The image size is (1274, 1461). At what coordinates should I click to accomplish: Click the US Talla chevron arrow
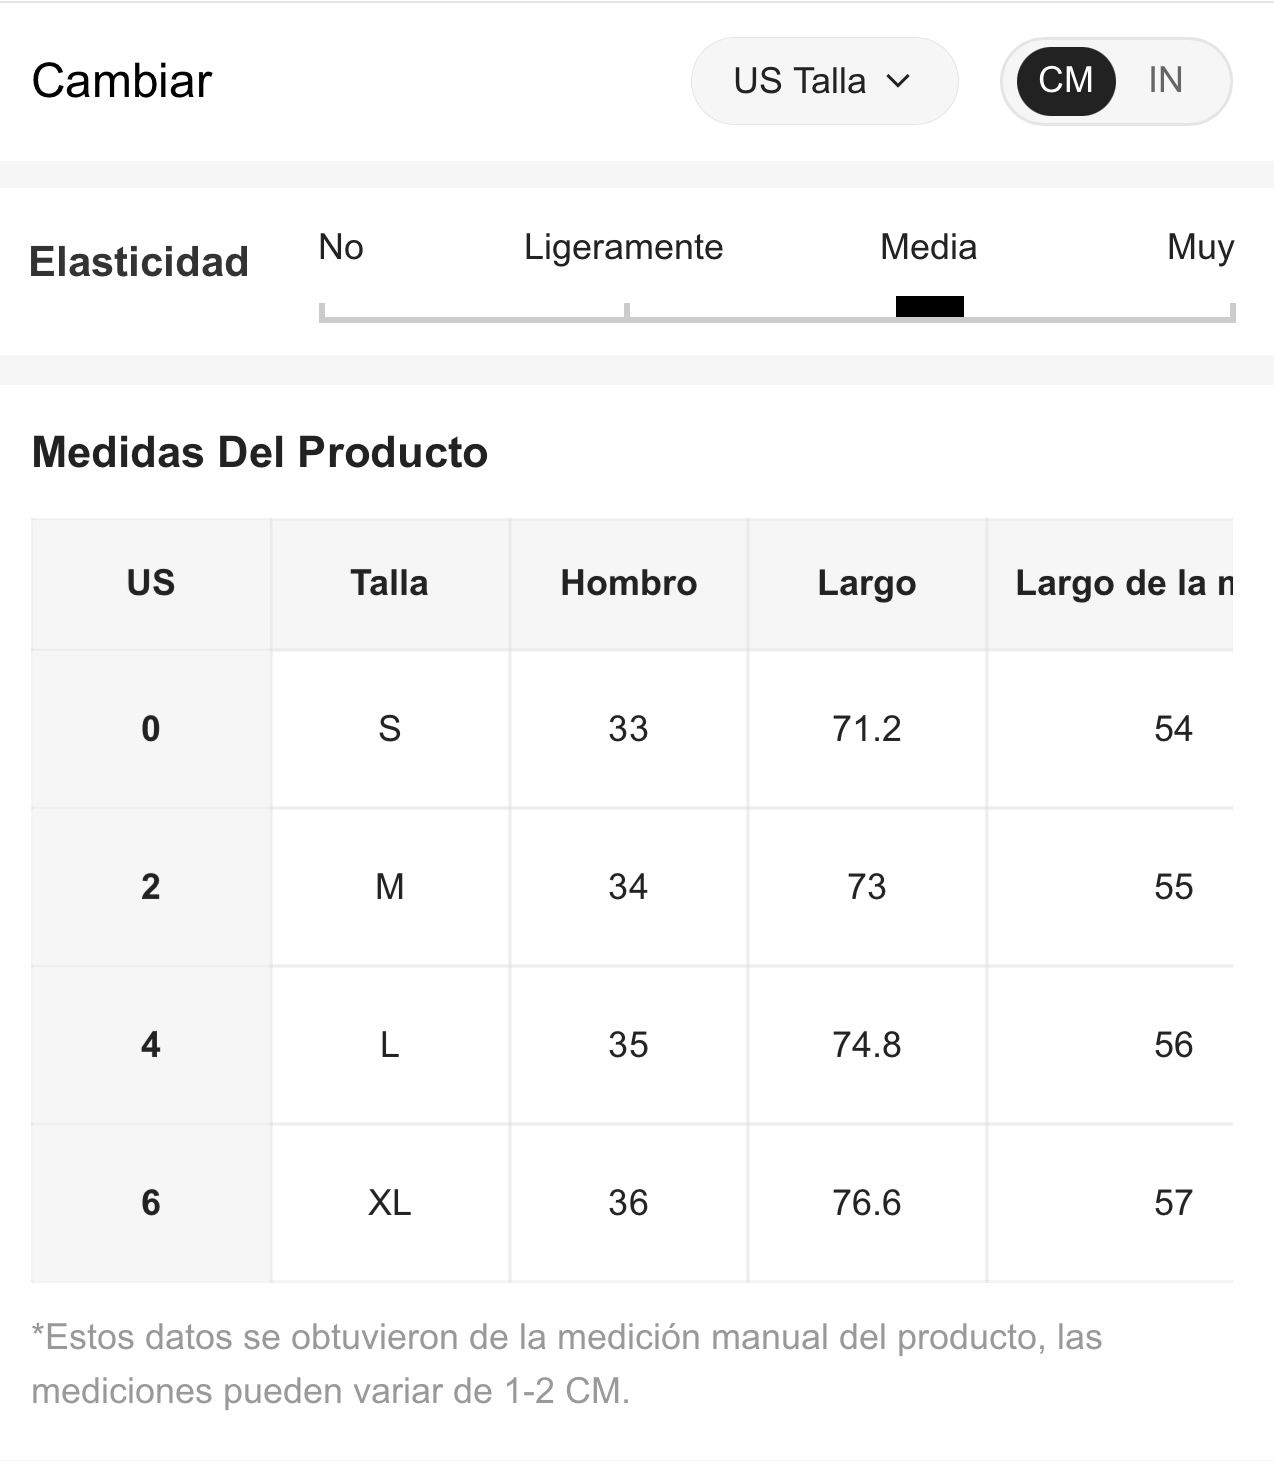point(898,81)
